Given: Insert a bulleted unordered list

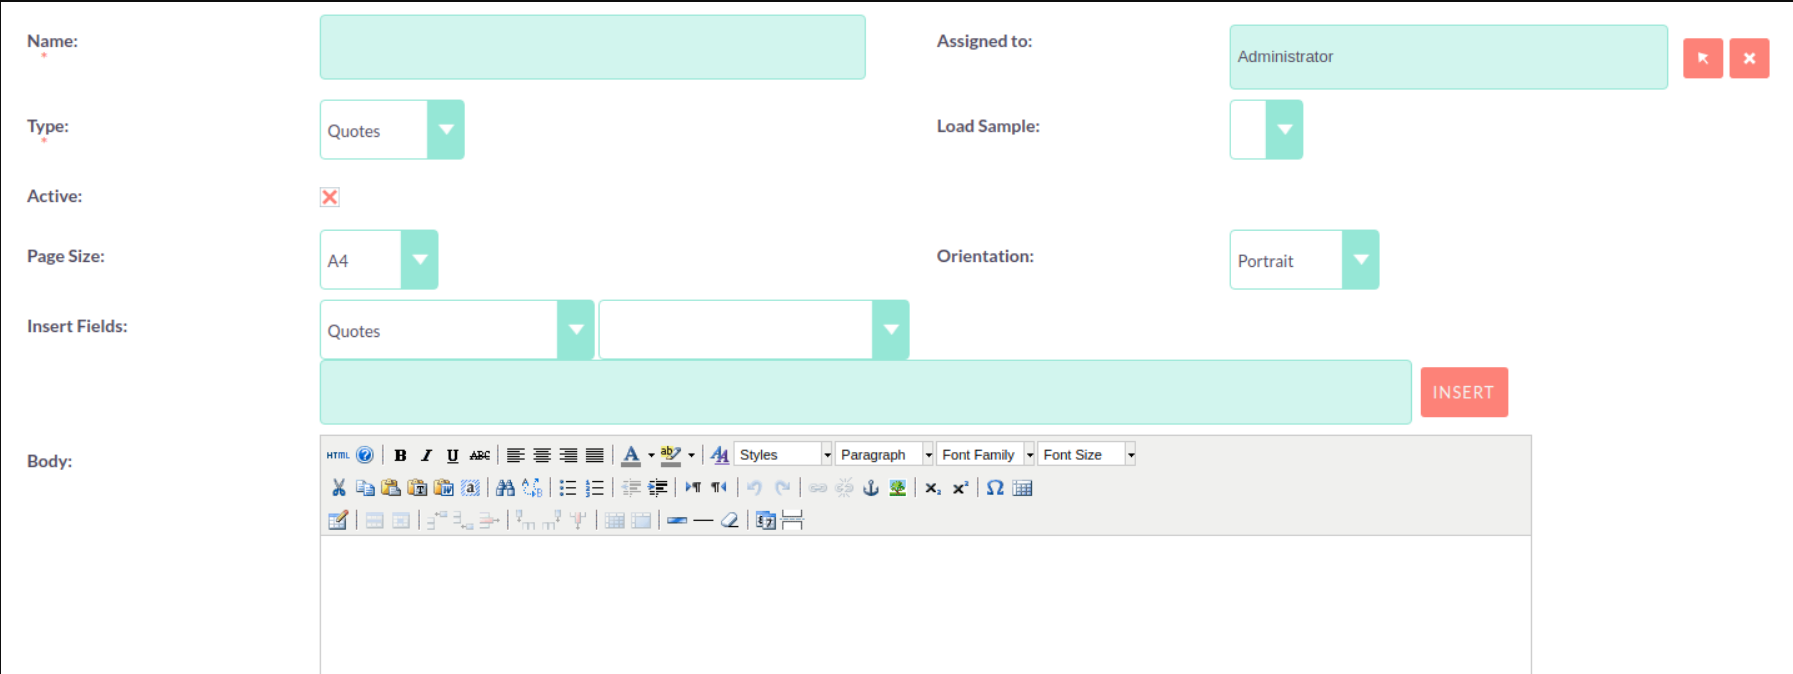Looking at the screenshot, I should [x=567, y=488].
